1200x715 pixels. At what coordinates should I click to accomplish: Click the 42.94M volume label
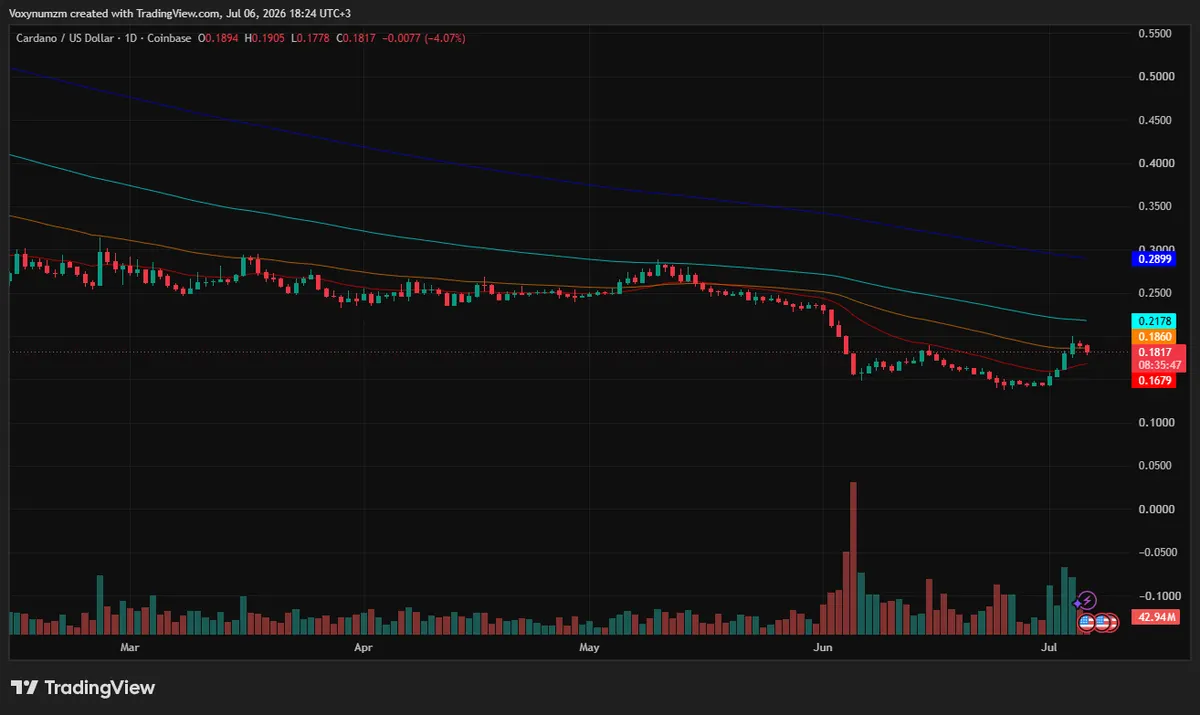tap(1156, 617)
